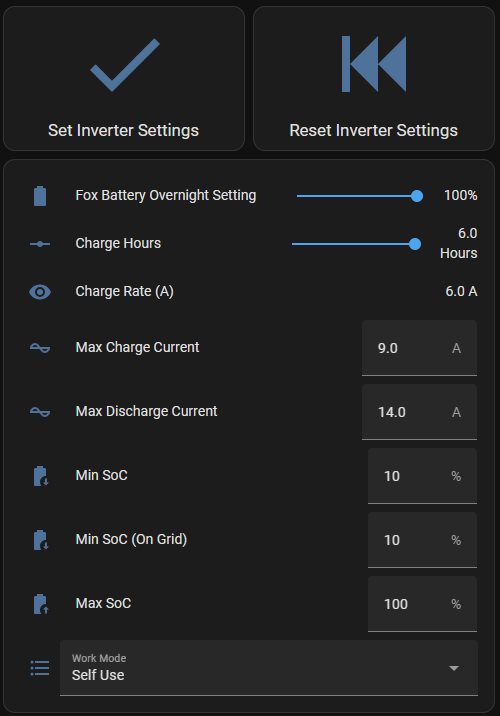Click the current icon next to Max Charge Current
The height and width of the screenshot is (716, 500).
pos(40,348)
